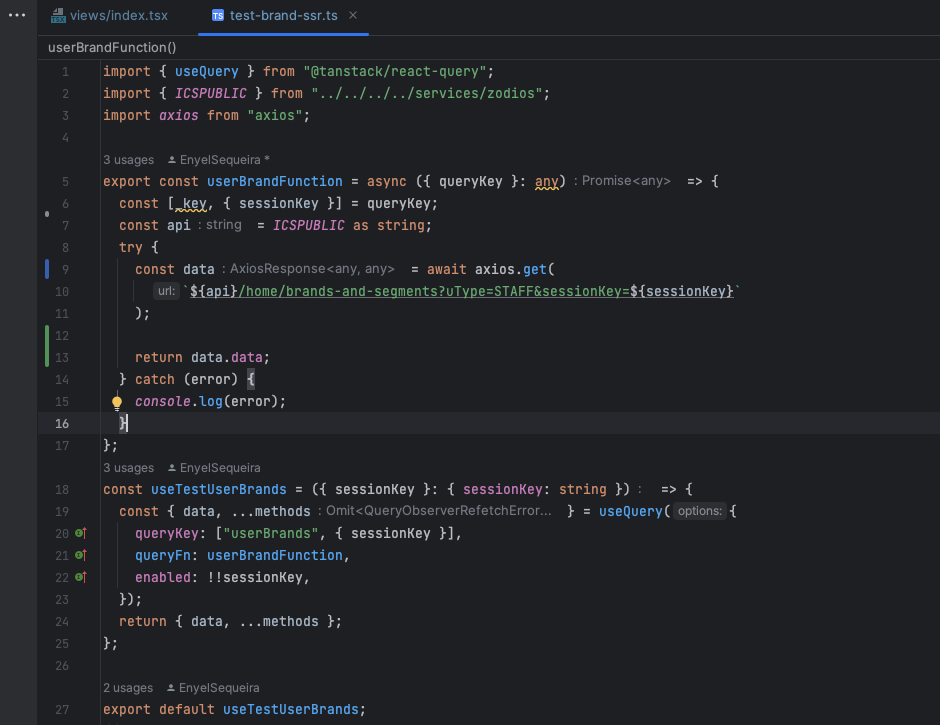Click the userBrandFunction() breadcrumb
This screenshot has height=725, width=940.
click(112, 47)
